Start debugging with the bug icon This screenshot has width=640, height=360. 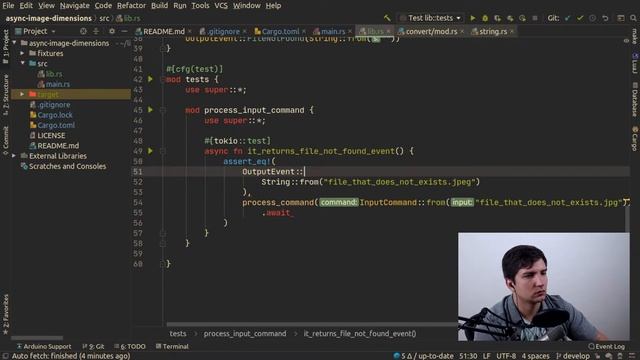point(485,18)
